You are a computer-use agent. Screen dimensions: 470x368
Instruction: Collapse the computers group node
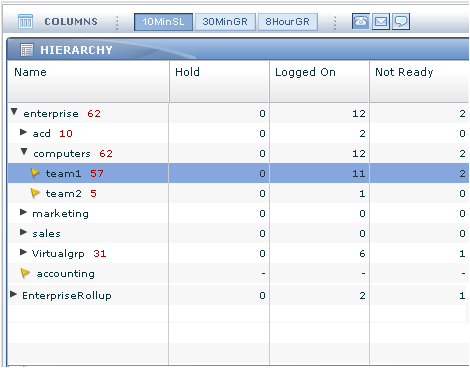click(x=24, y=152)
